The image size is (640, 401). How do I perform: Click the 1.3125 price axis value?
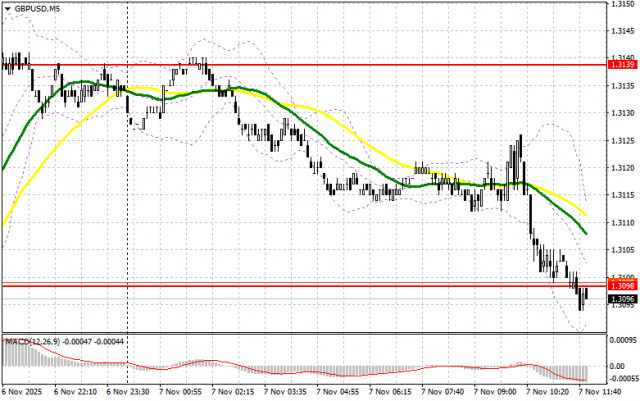(622, 140)
